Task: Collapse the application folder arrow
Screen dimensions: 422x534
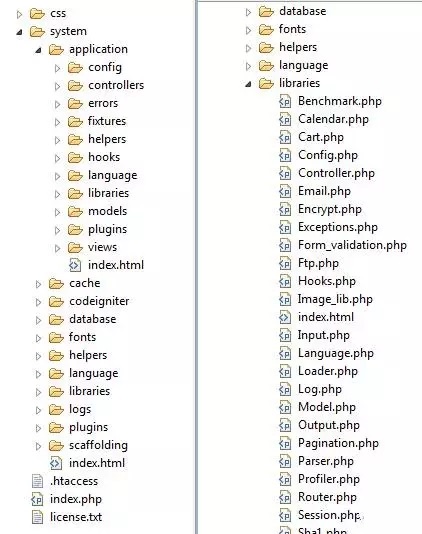Action: (38, 50)
